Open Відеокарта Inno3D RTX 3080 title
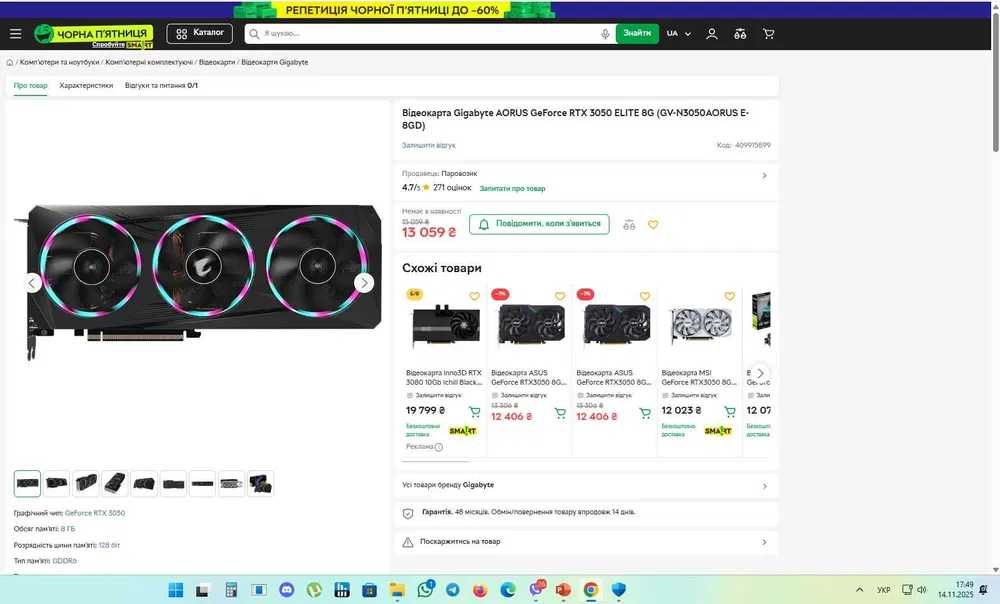1000x604 pixels. click(444, 378)
